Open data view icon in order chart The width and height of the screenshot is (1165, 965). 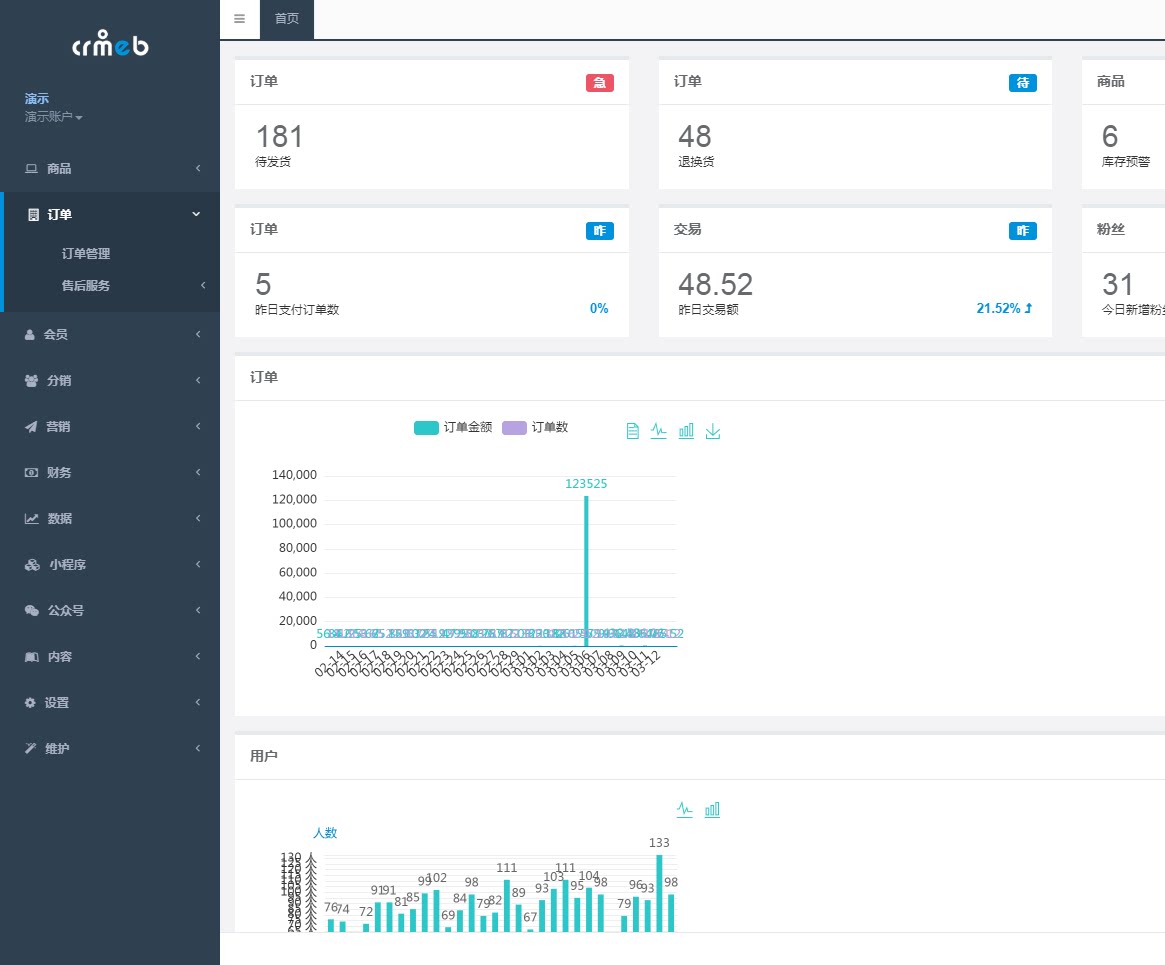click(632, 431)
